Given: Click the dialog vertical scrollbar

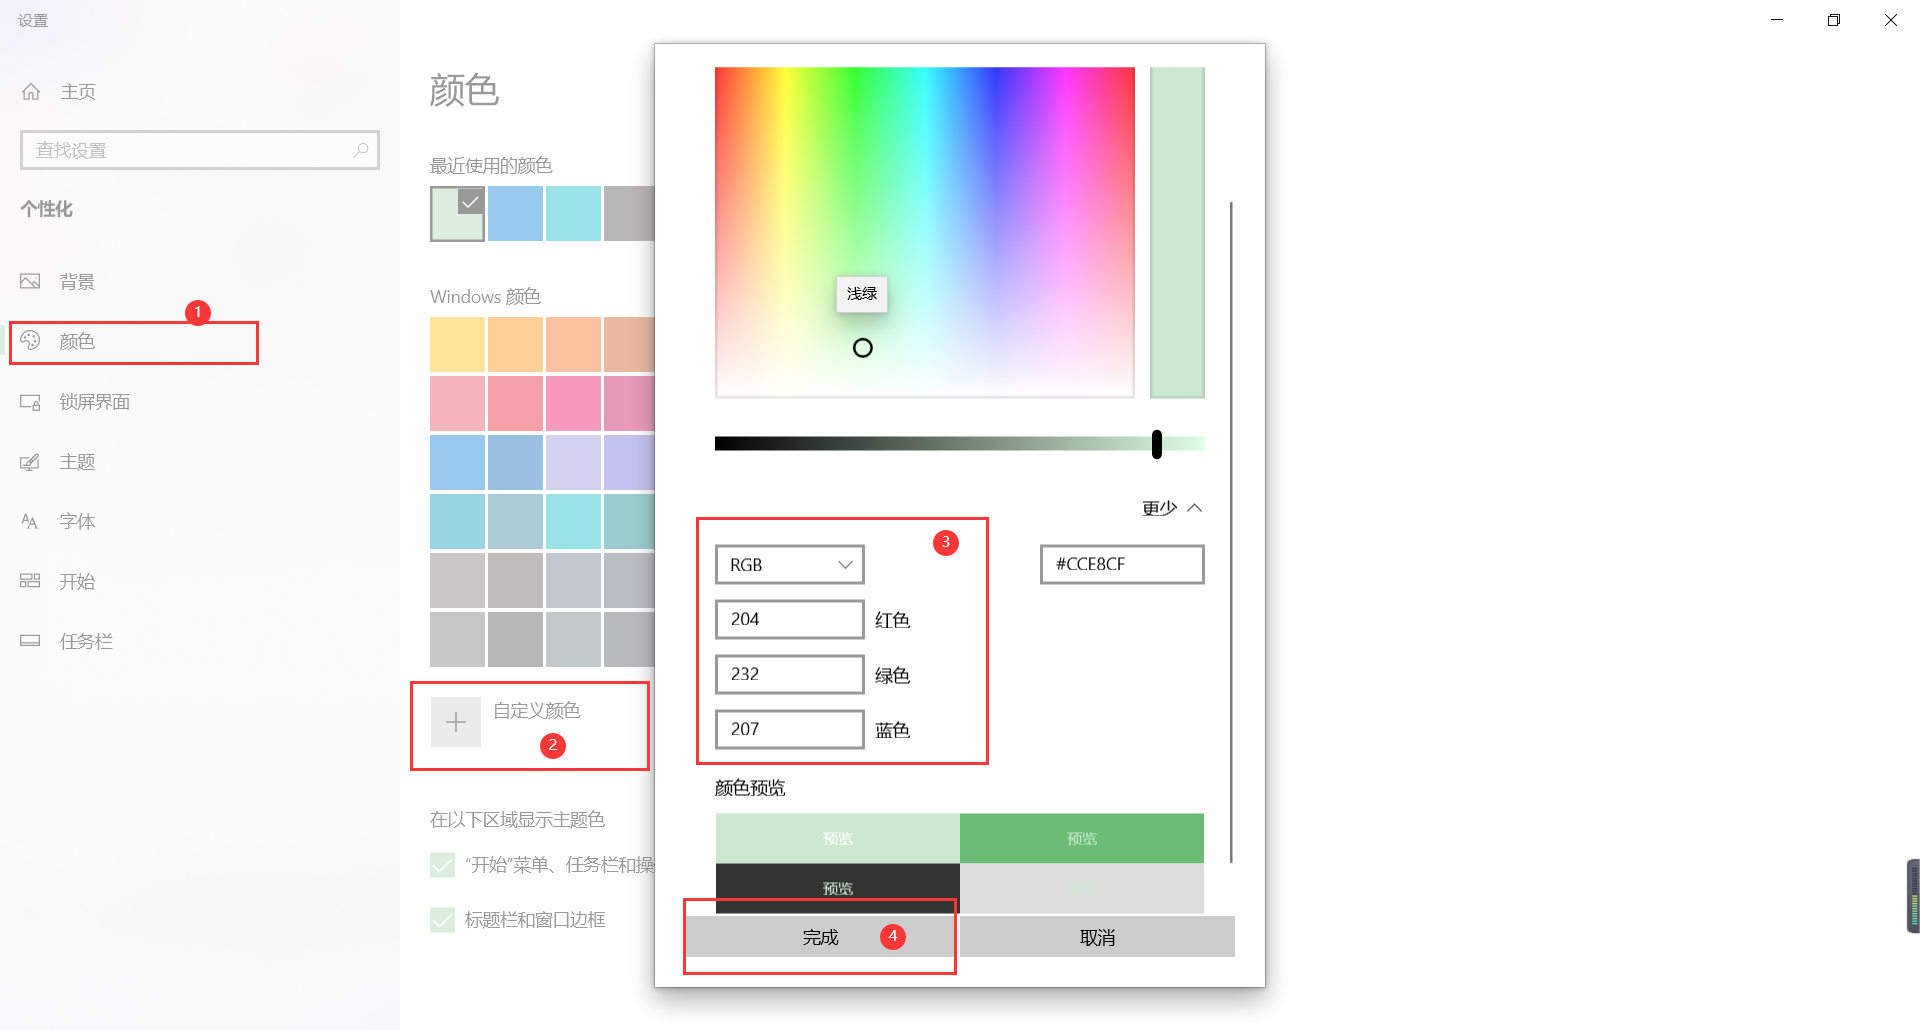Looking at the screenshot, I should pyautogui.click(x=1231, y=532).
